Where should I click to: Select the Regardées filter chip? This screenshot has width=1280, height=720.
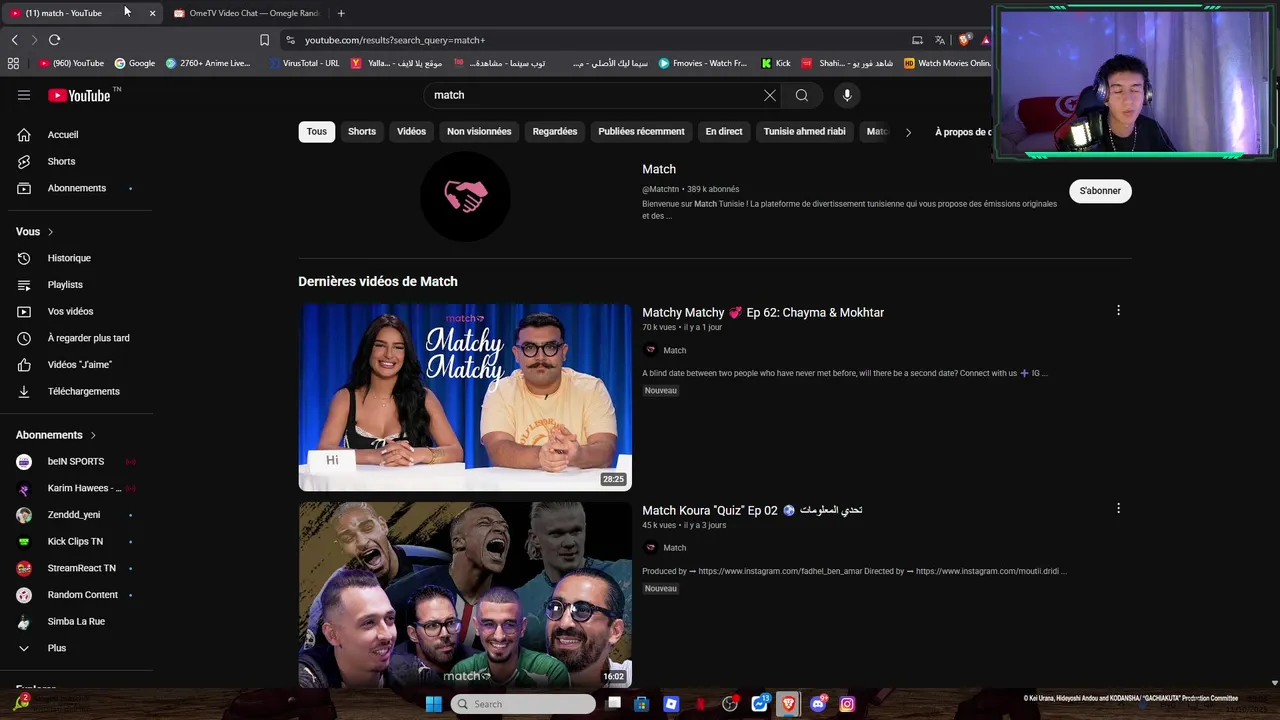(555, 132)
